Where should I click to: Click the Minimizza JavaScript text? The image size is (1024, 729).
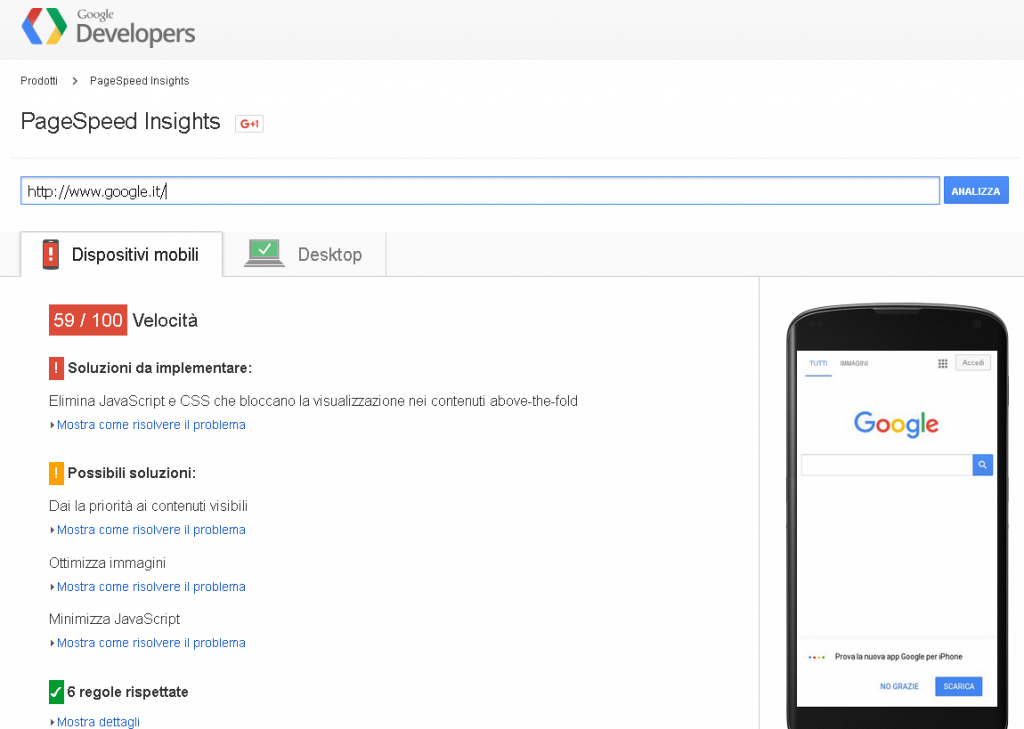coord(114,619)
